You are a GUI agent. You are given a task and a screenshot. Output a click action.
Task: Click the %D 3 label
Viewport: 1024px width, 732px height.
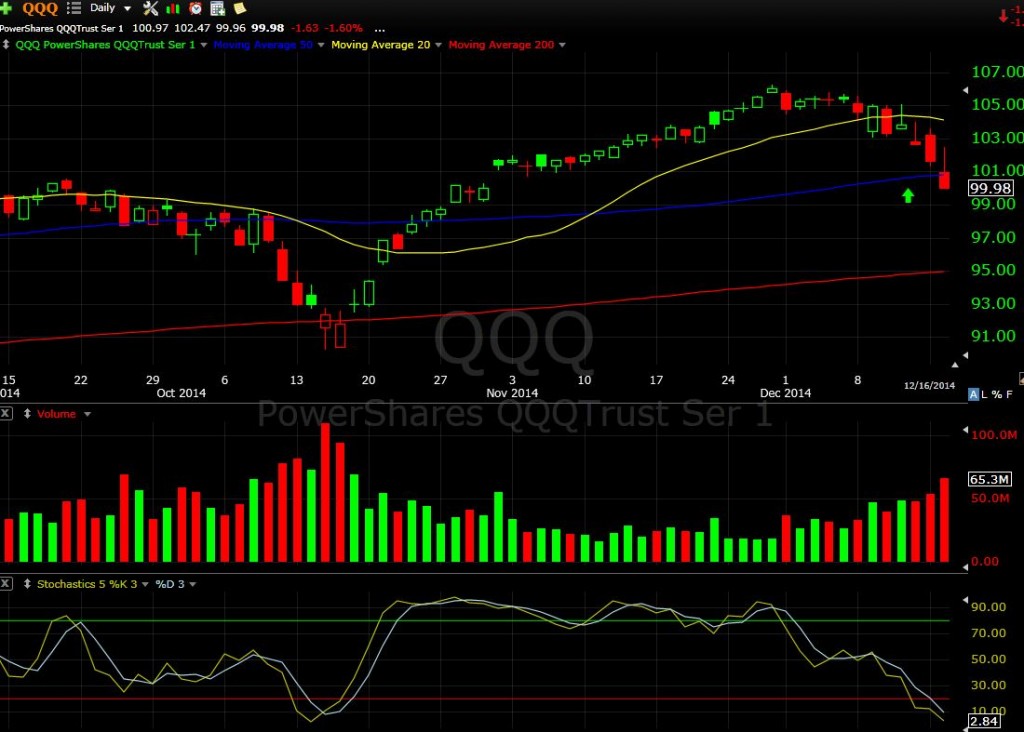[170, 584]
